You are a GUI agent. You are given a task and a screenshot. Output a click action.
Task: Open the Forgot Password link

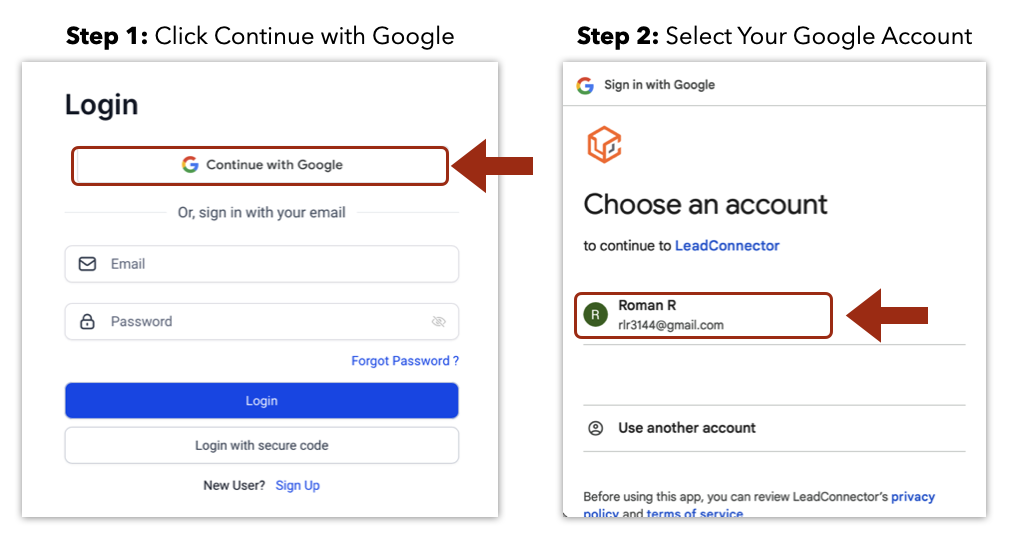[x=405, y=361]
